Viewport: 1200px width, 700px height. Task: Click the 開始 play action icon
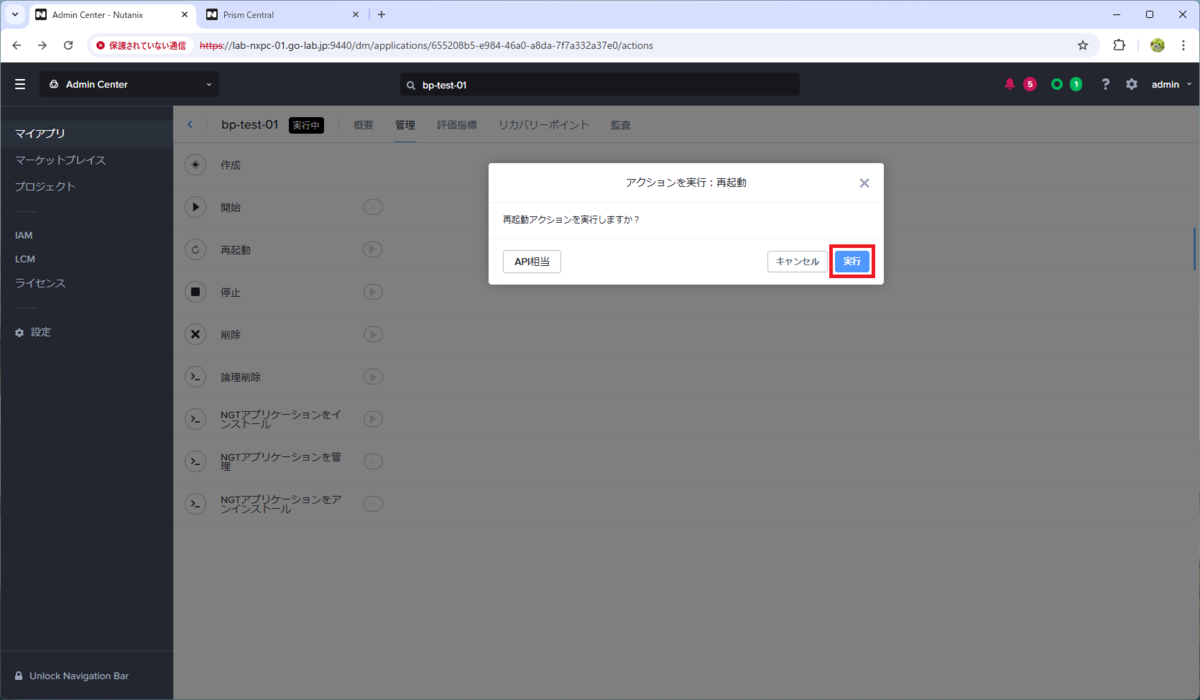[196, 207]
